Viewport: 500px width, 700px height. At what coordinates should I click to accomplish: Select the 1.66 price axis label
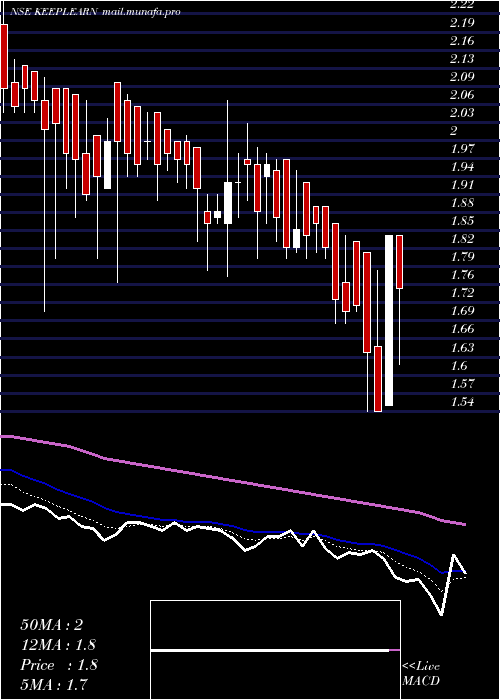click(462, 329)
